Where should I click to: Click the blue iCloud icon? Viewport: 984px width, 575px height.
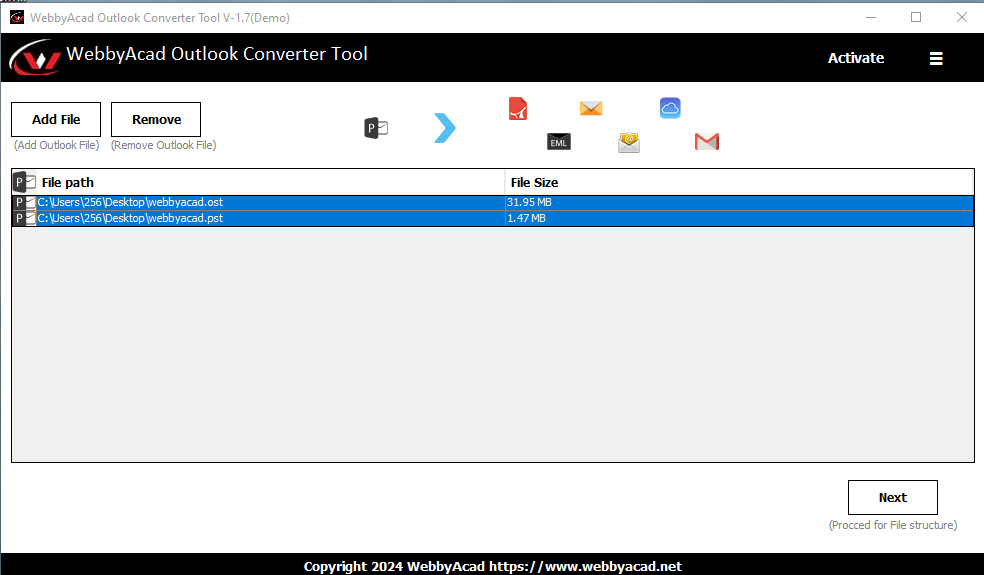(x=670, y=108)
